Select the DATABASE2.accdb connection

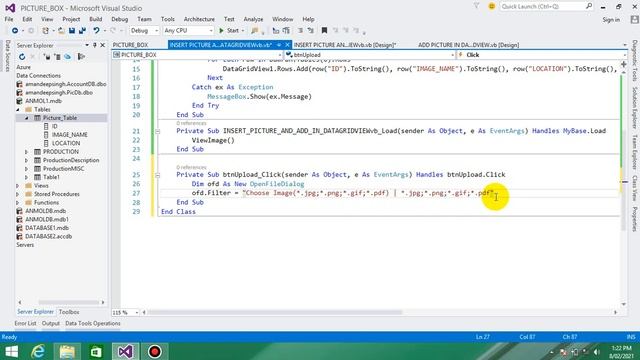pyautogui.click(x=48, y=236)
